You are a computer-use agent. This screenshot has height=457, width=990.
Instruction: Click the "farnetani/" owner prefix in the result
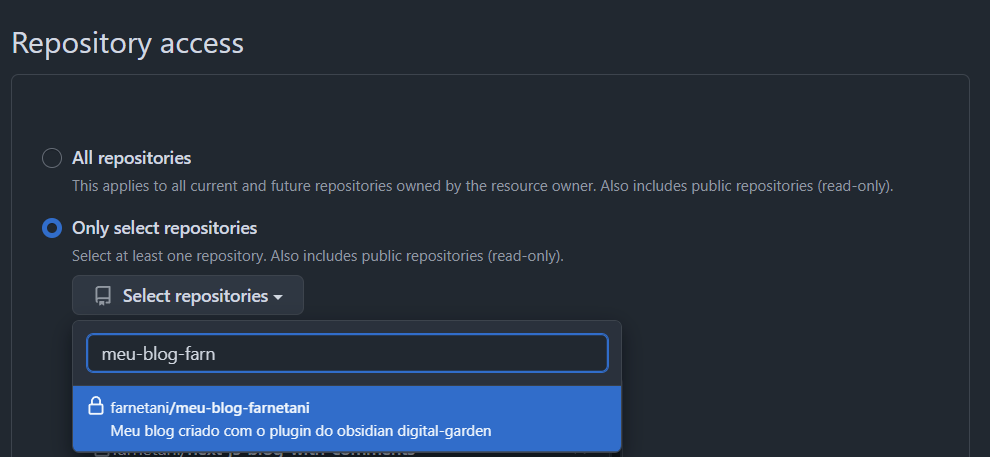pos(141,407)
